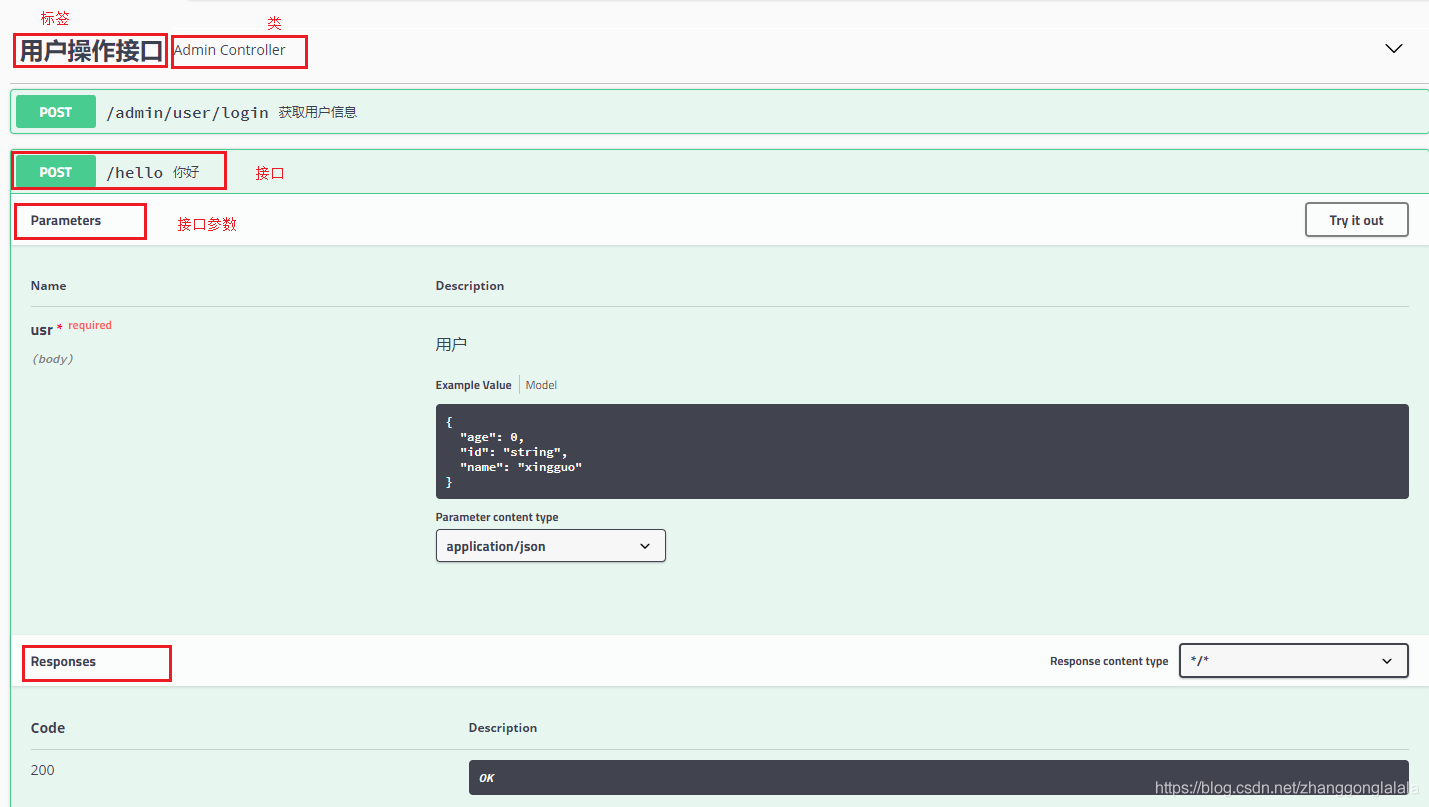This screenshot has height=807, width=1429.
Task: Collapse the 用户操作接口 section chevron
Action: [x=1393, y=49]
